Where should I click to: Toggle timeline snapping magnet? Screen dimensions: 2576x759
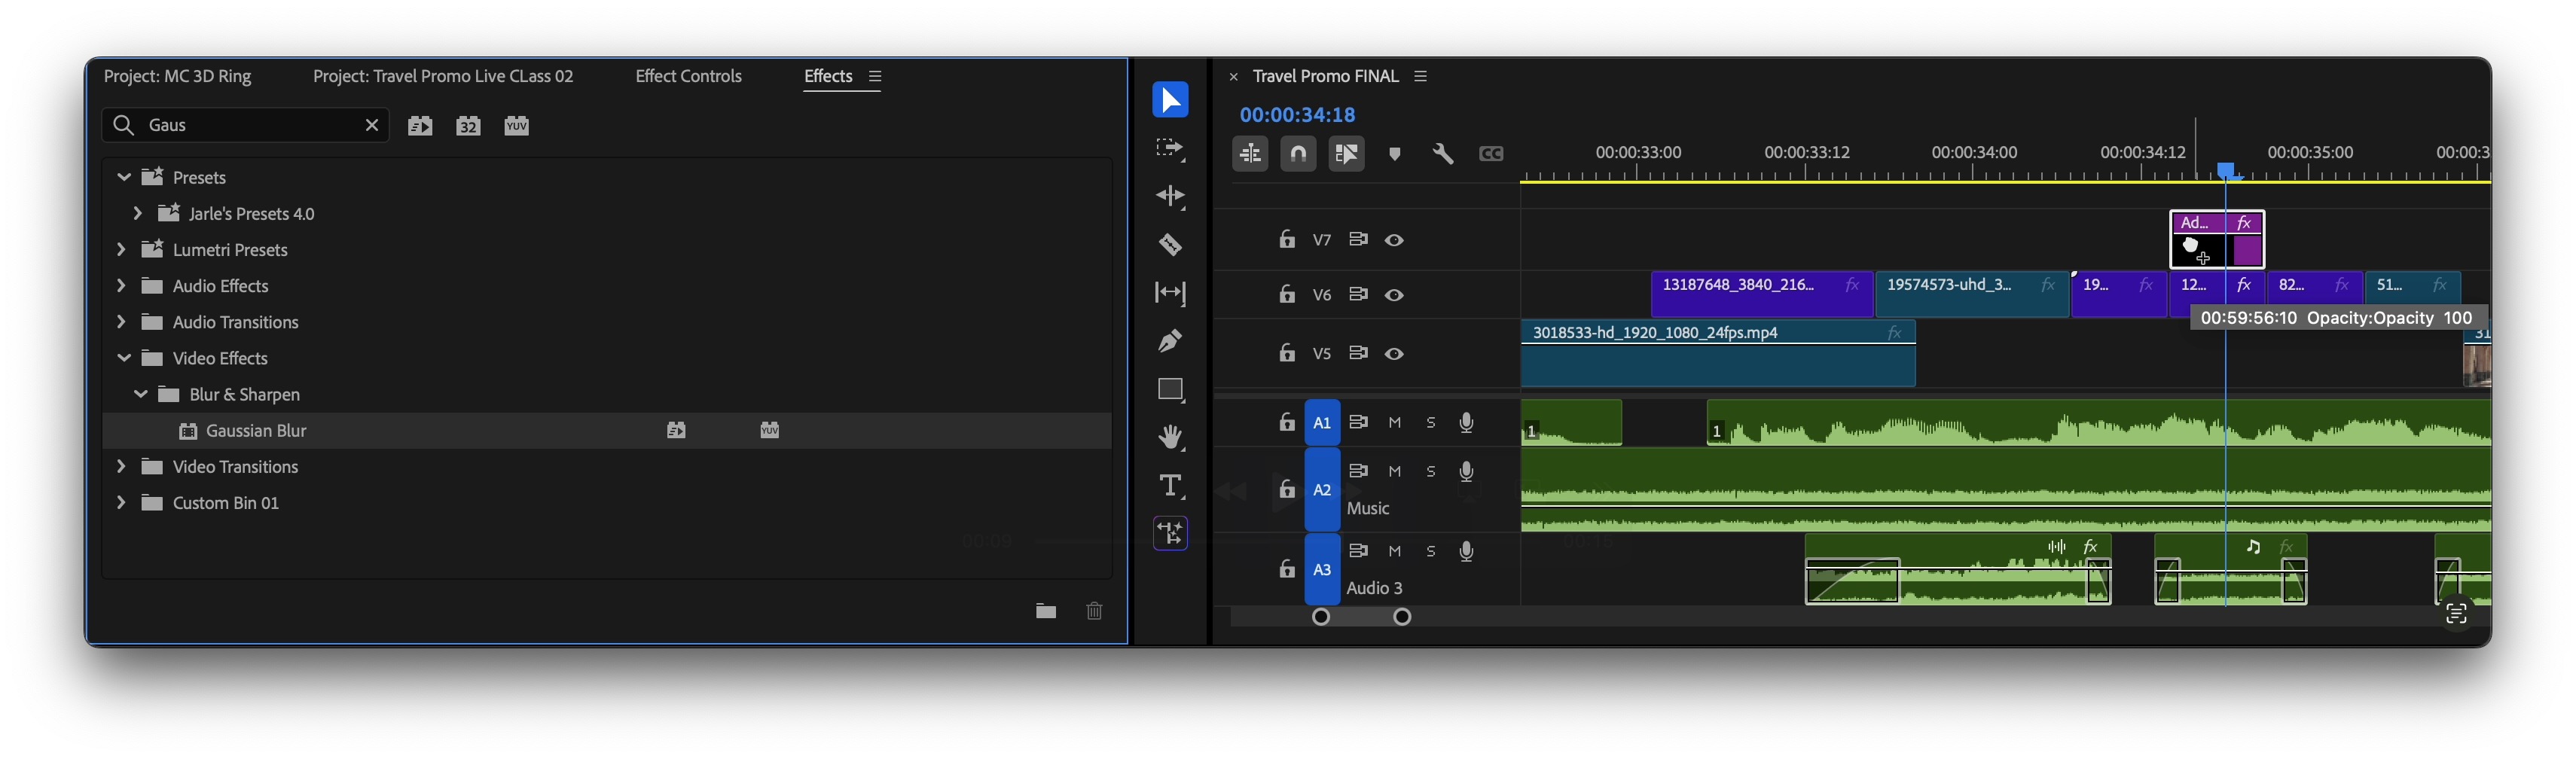click(1298, 154)
